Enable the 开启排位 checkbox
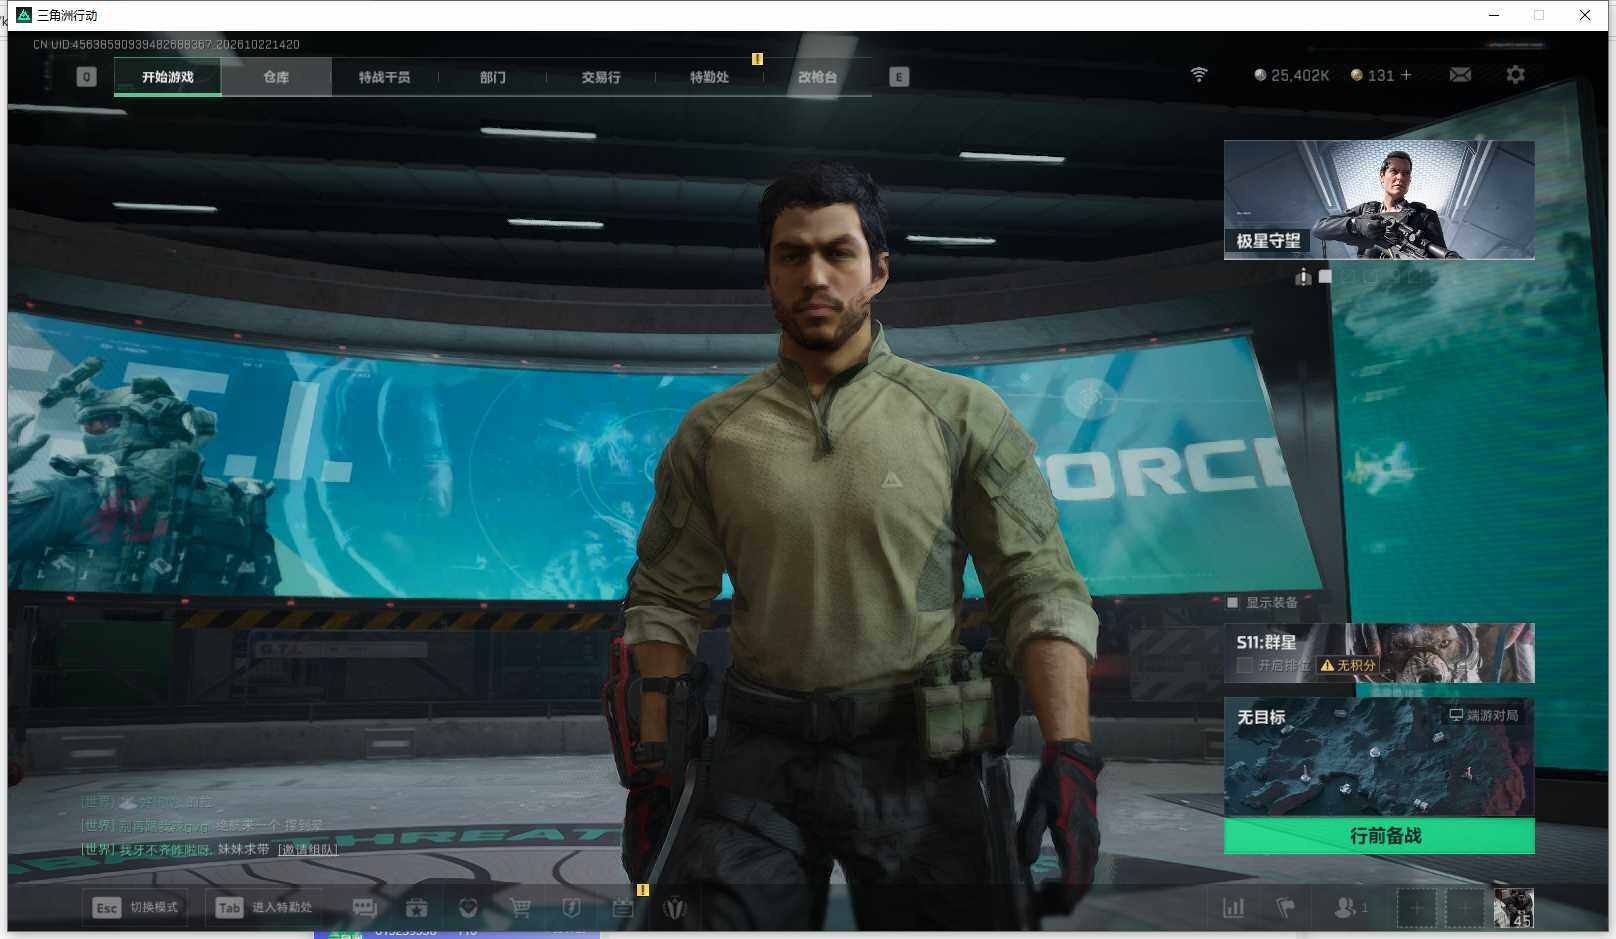The height and width of the screenshot is (939, 1616). pos(1245,665)
